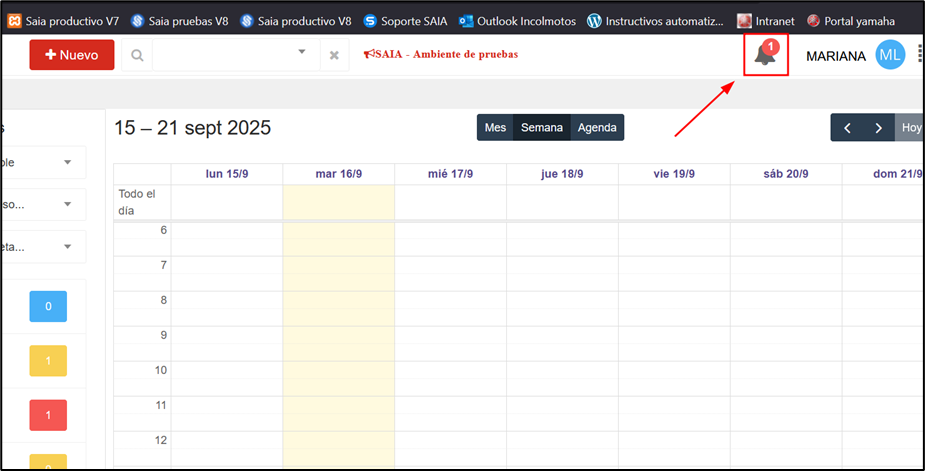Expand the first left sidebar dropdown
Viewport: 925px width, 471px height.
(68, 162)
